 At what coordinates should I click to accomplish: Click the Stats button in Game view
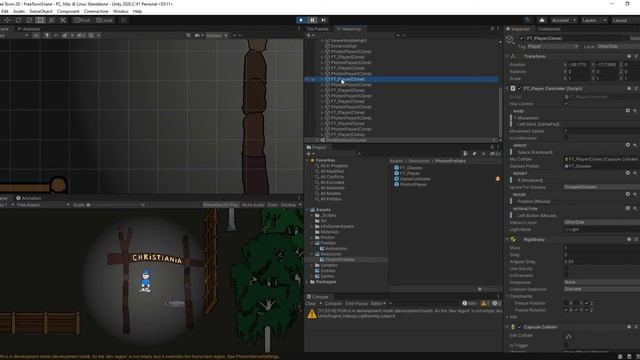[272, 205]
